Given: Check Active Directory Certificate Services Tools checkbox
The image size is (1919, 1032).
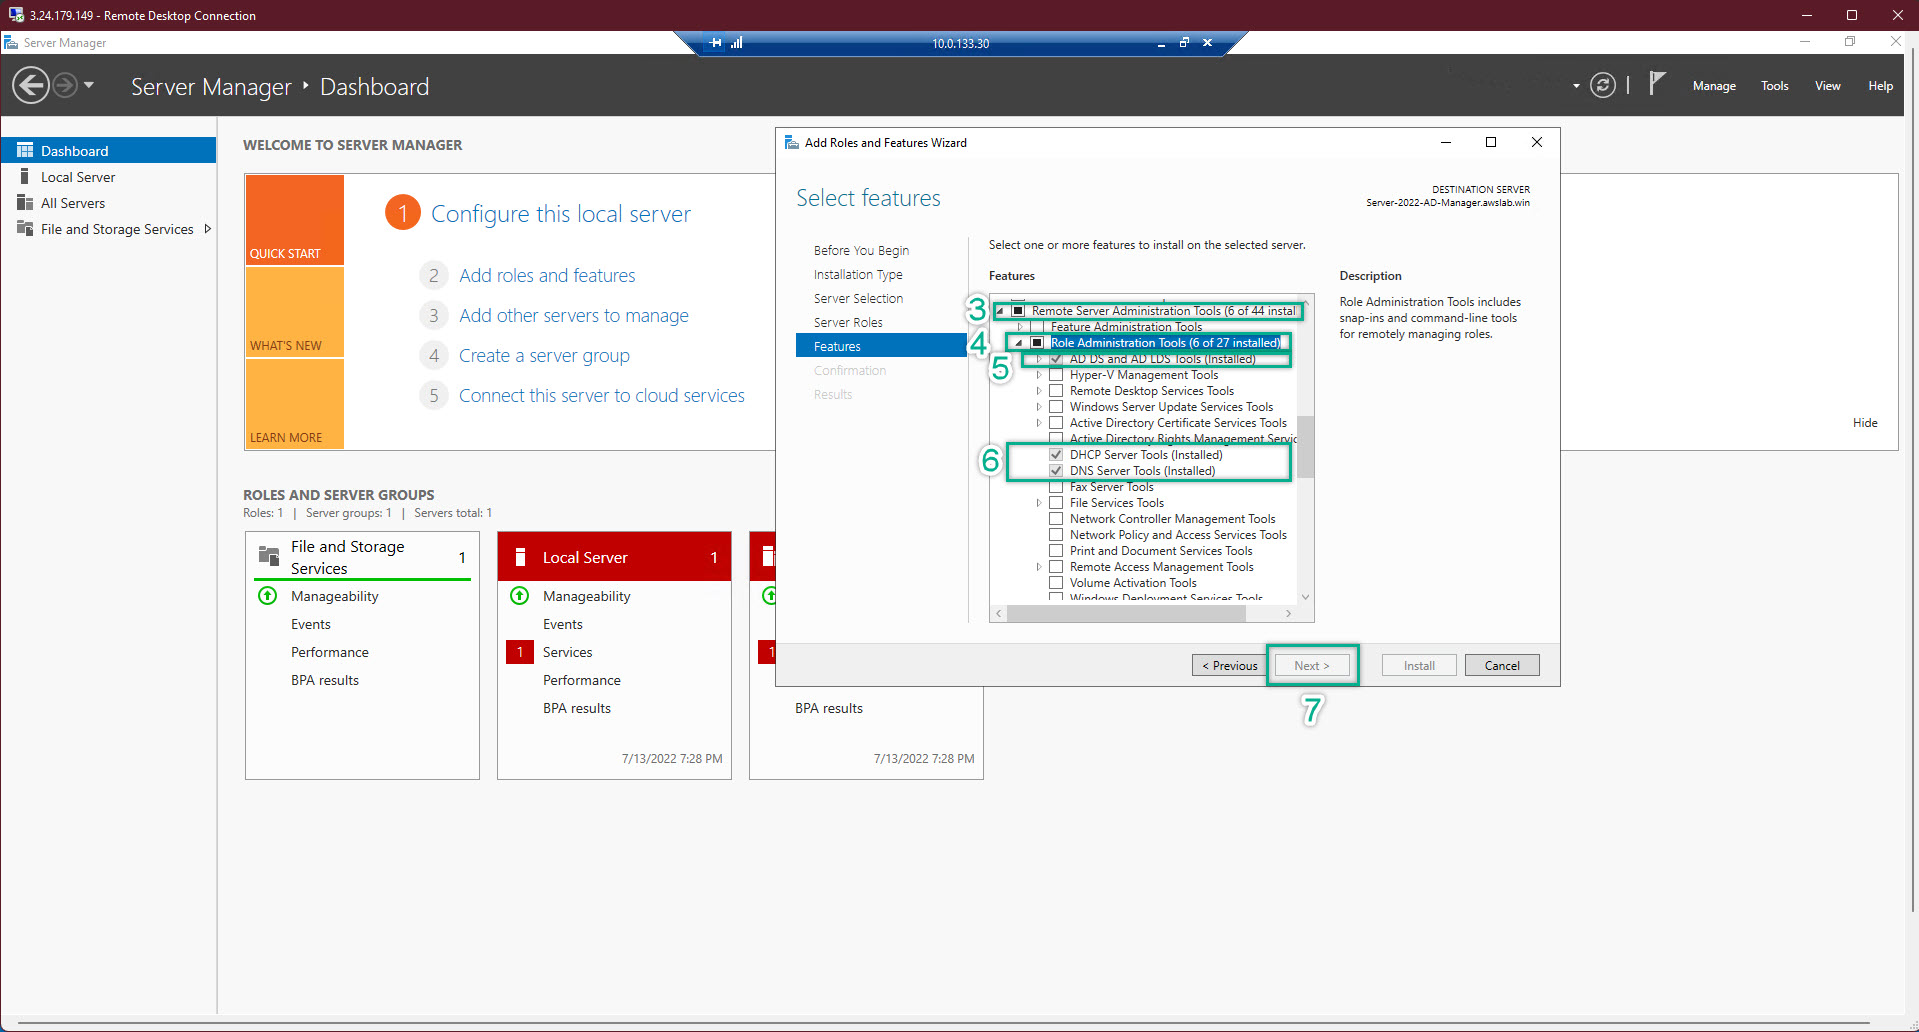Looking at the screenshot, I should [1056, 423].
